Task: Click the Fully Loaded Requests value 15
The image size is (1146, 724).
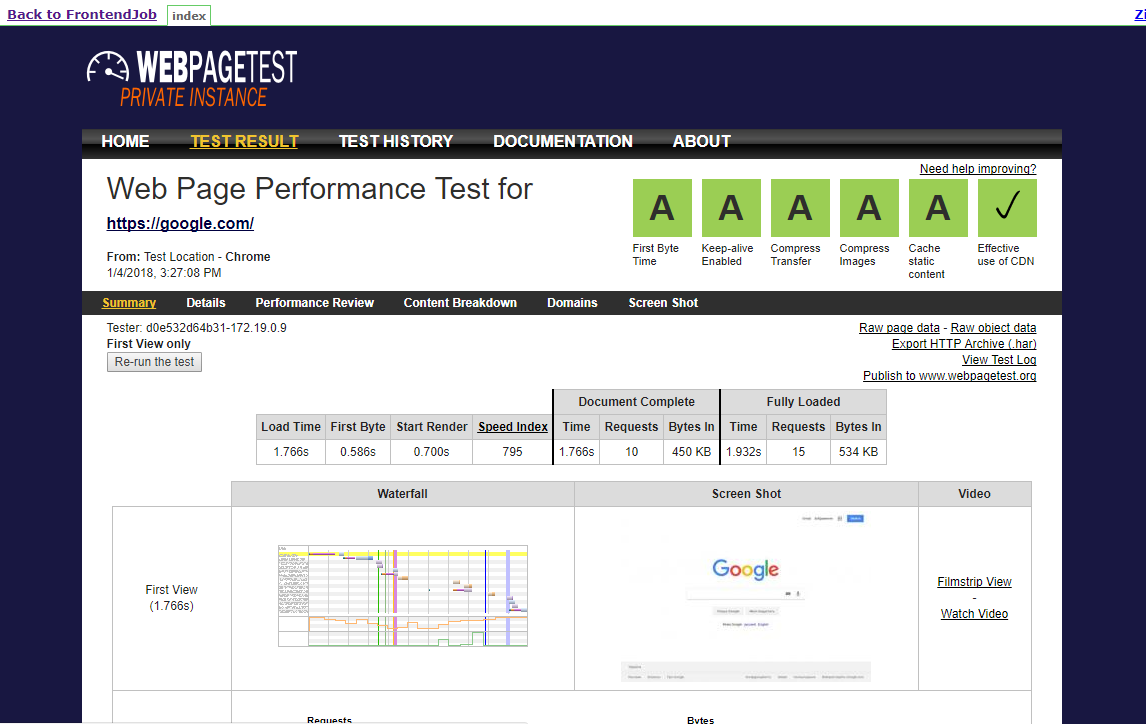Action: tap(799, 451)
